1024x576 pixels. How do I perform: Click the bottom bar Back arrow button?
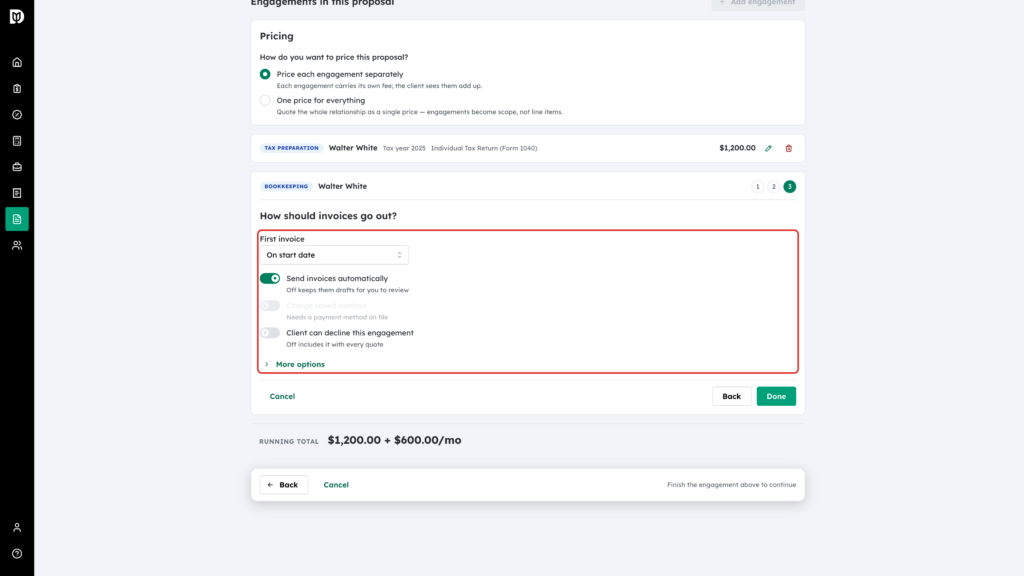[x=283, y=485]
